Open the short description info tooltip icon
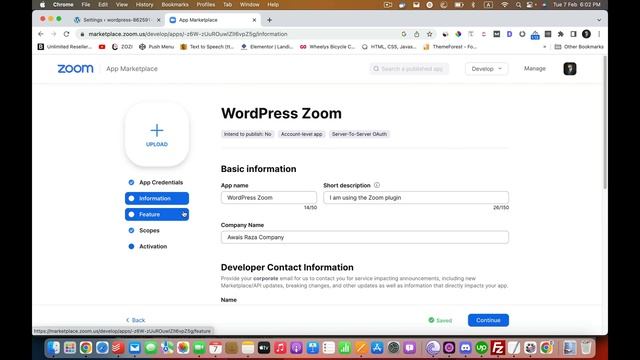 point(377,185)
